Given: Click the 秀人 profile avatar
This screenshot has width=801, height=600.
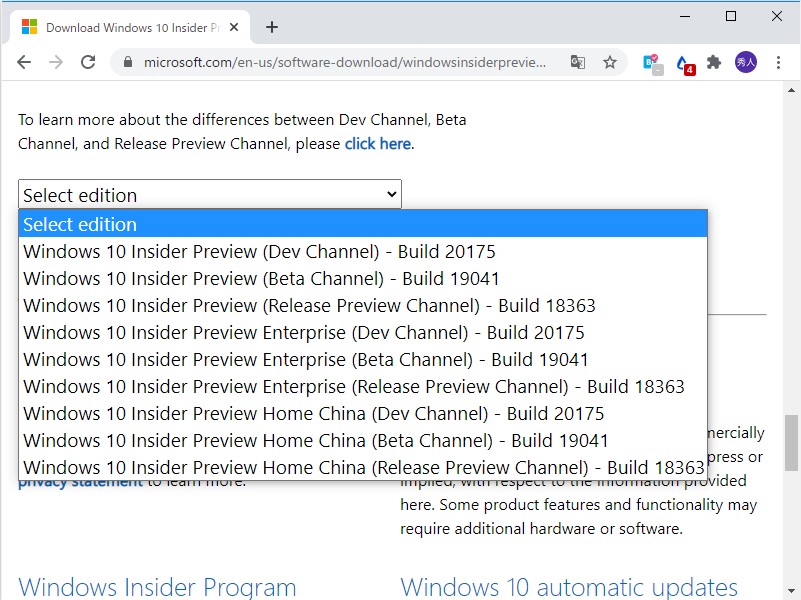Looking at the screenshot, I should pyautogui.click(x=747, y=61).
